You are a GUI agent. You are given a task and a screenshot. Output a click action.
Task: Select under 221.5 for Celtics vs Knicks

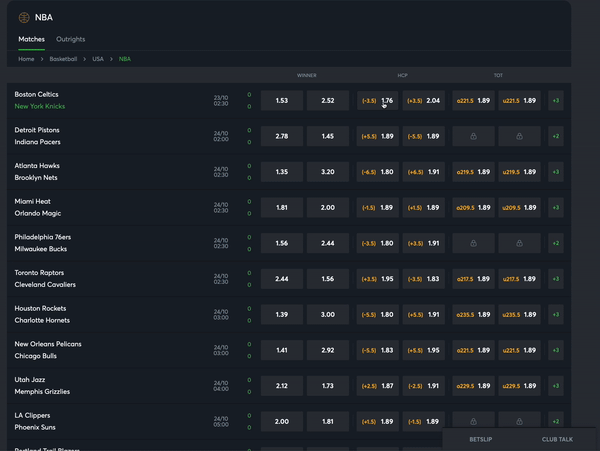519,101
